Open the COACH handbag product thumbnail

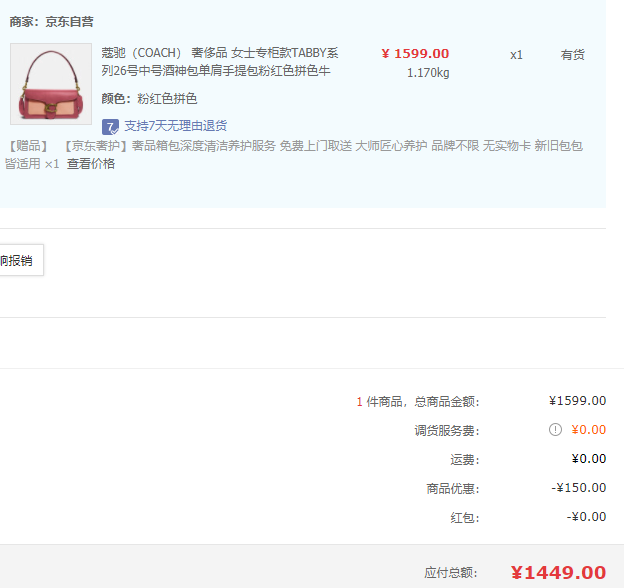51,84
